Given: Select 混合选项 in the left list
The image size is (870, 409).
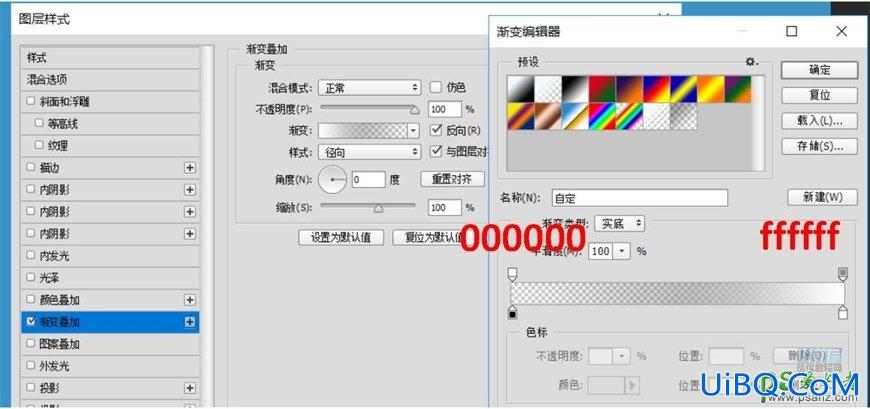Looking at the screenshot, I should (x=110, y=80).
